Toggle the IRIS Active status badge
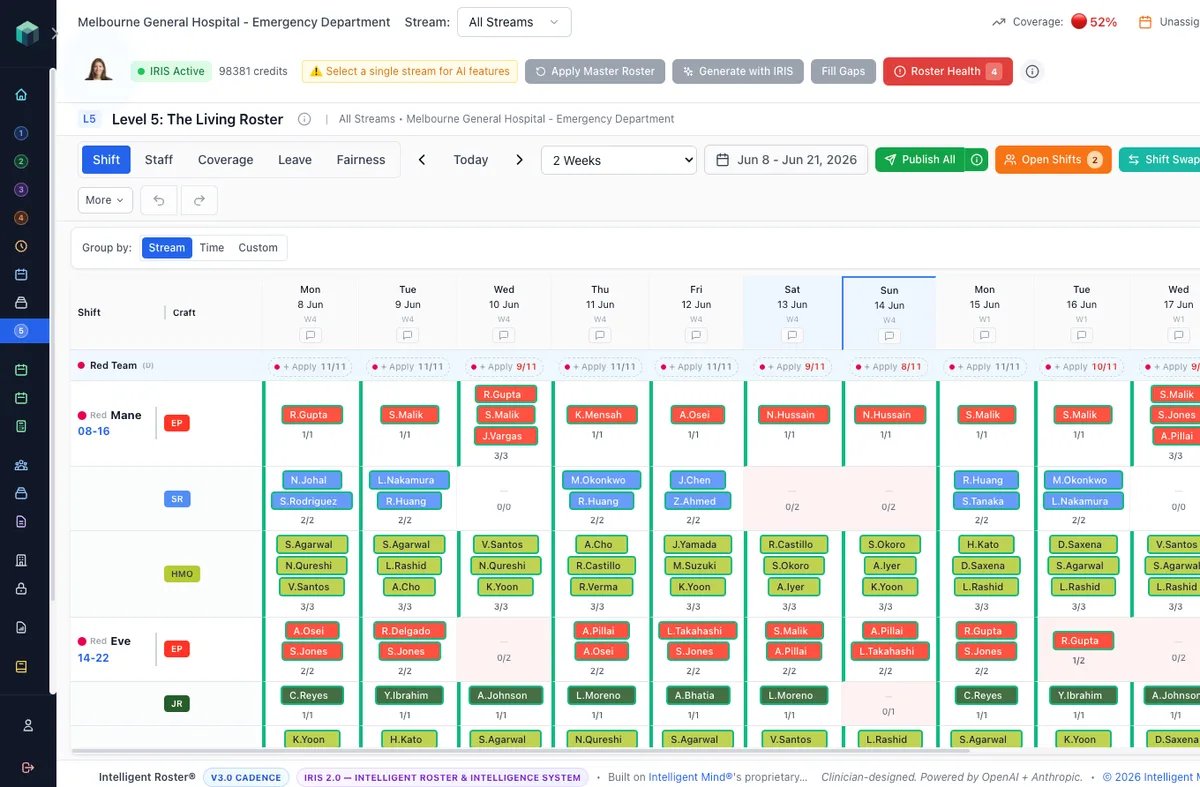The width and height of the screenshot is (1200, 787). tap(171, 71)
